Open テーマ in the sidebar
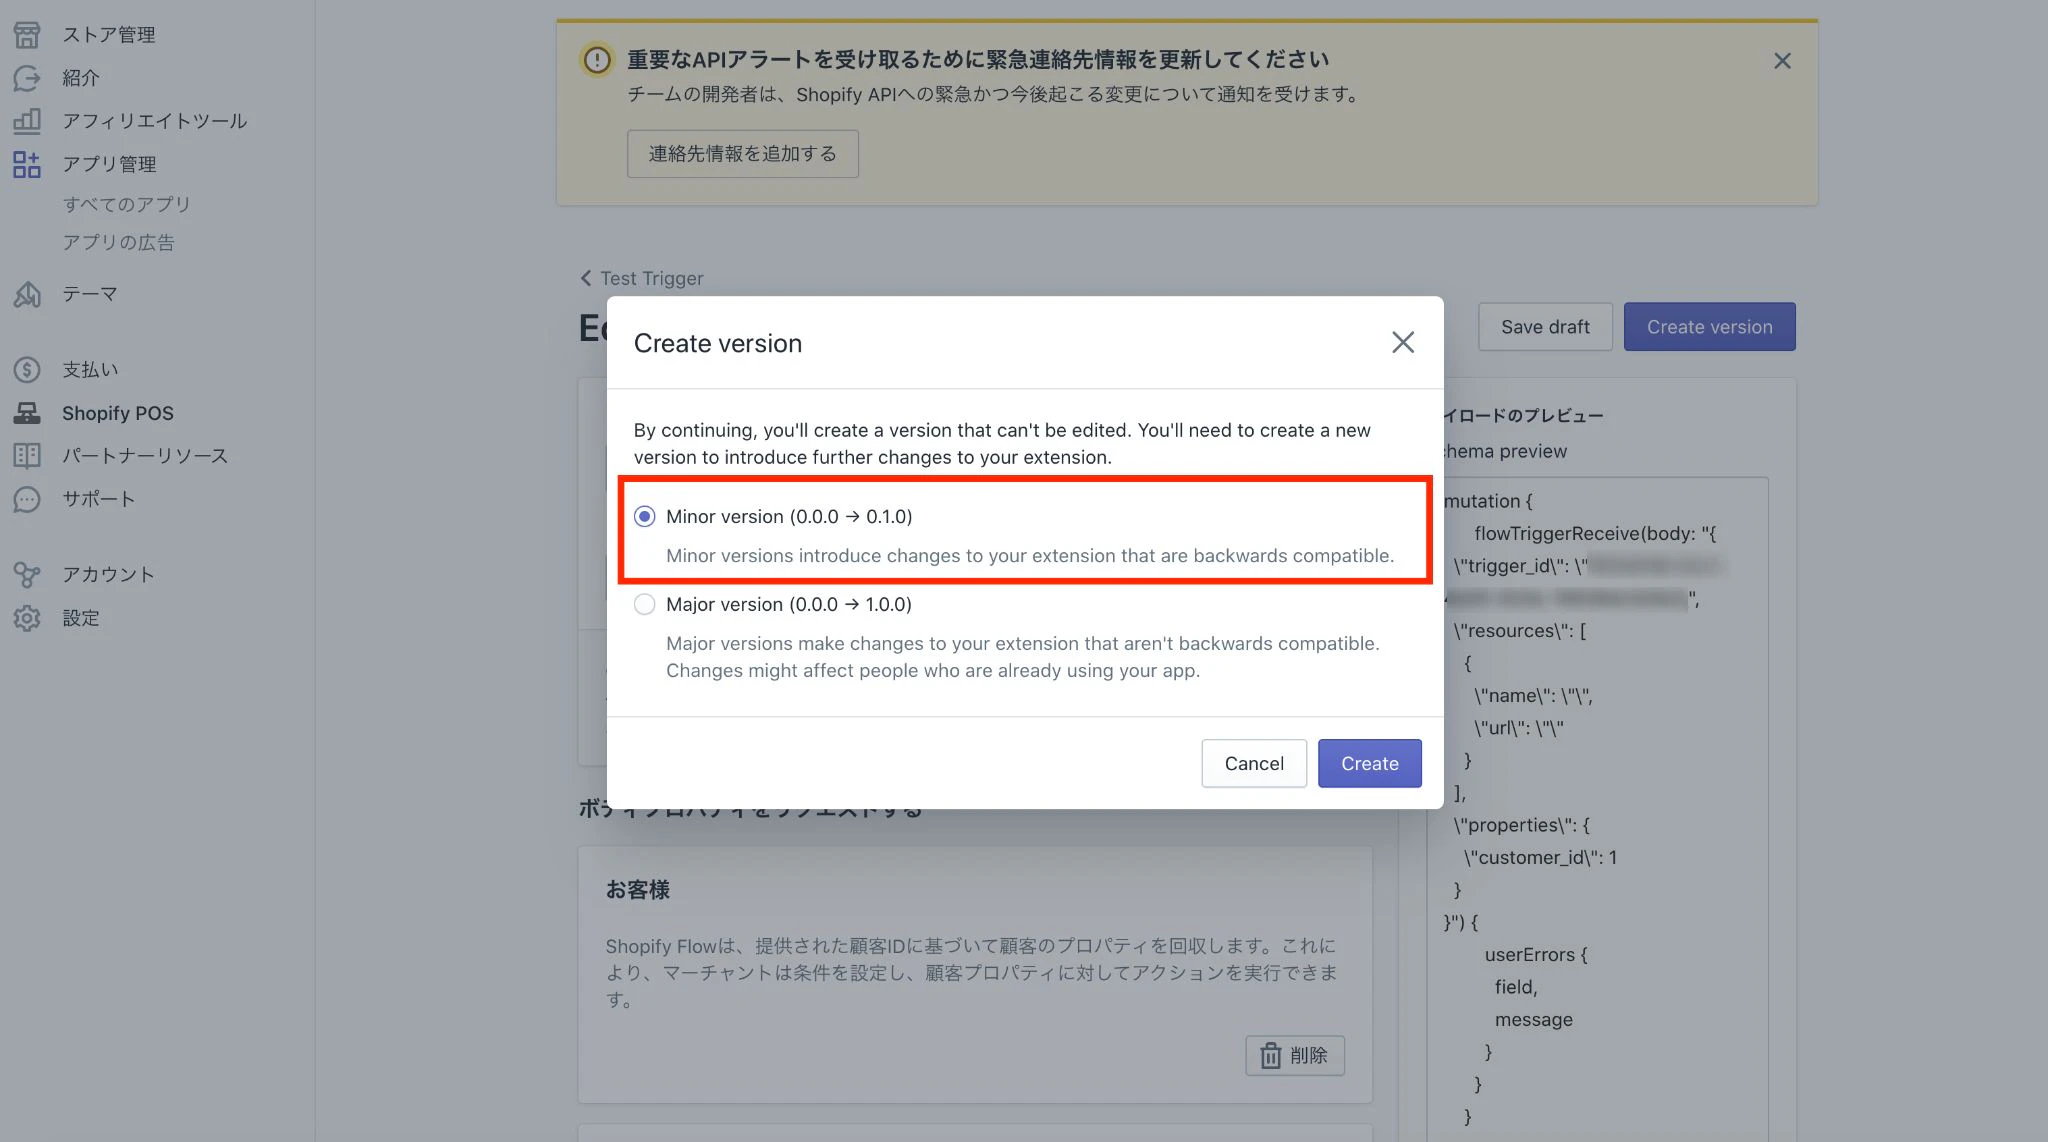 click(90, 294)
